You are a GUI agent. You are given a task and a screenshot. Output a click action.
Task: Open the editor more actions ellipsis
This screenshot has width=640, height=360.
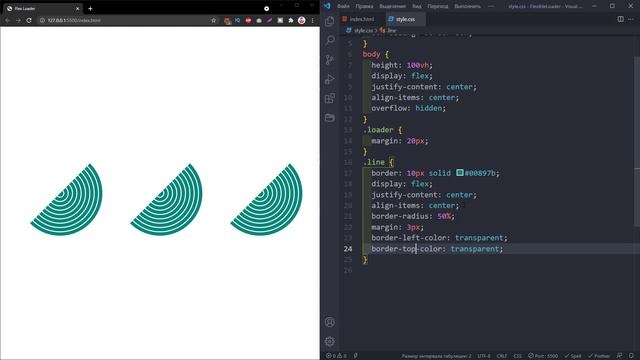click(631, 19)
